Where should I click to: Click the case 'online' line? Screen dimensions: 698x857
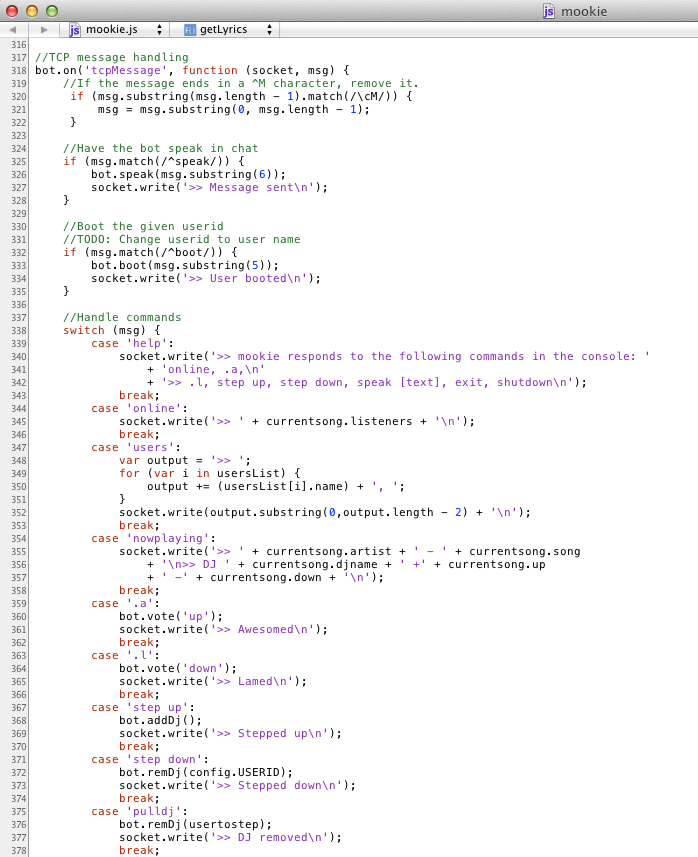[139, 409]
